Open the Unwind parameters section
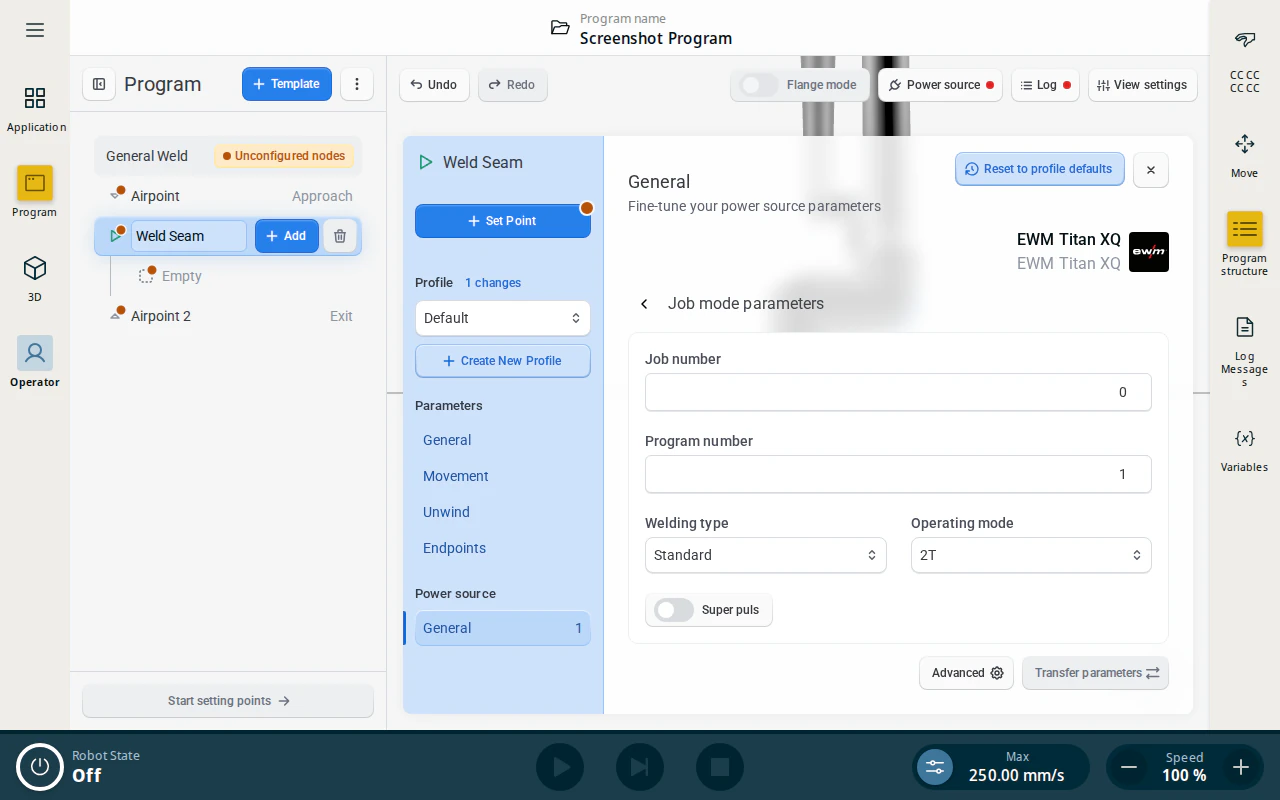The height and width of the screenshot is (800, 1280). [503, 512]
